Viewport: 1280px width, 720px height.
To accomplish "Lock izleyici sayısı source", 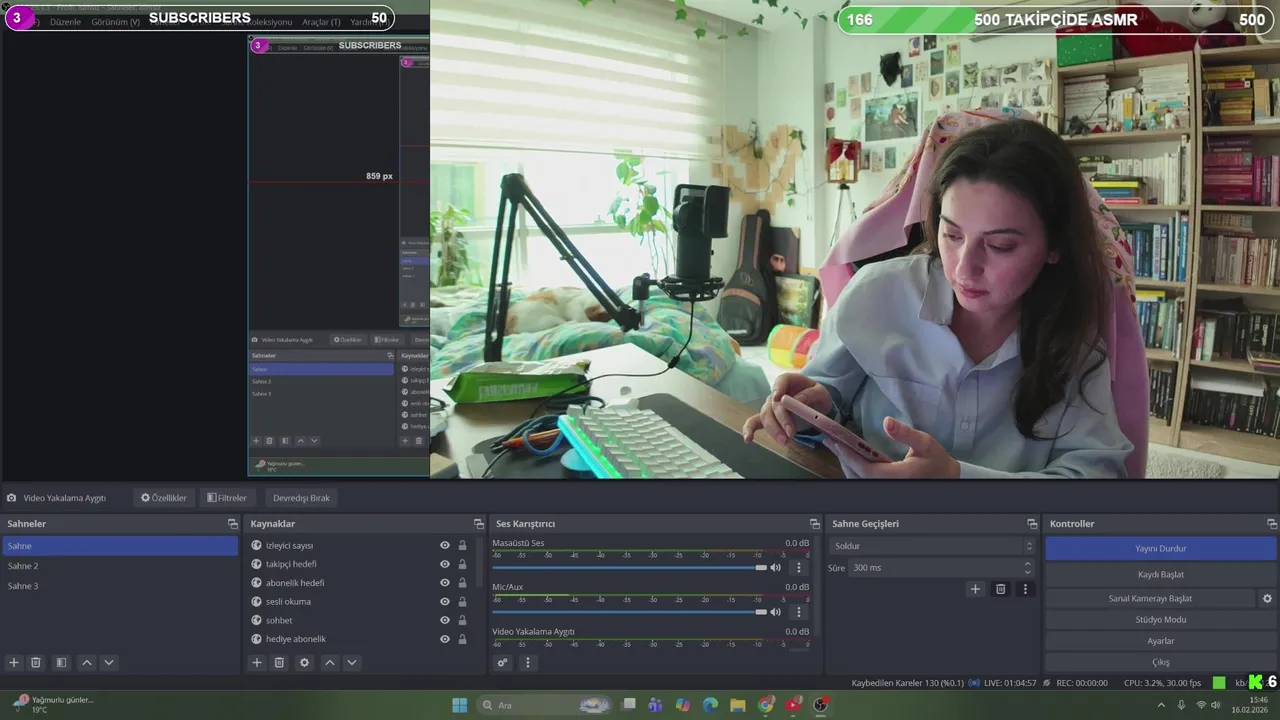I will 462,545.
